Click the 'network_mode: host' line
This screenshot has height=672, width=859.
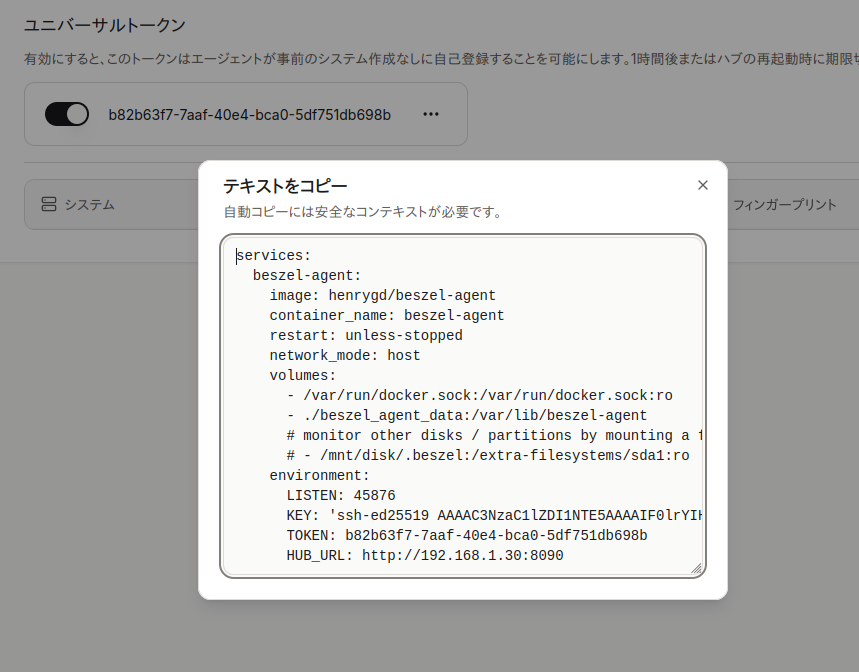click(x=344, y=356)
